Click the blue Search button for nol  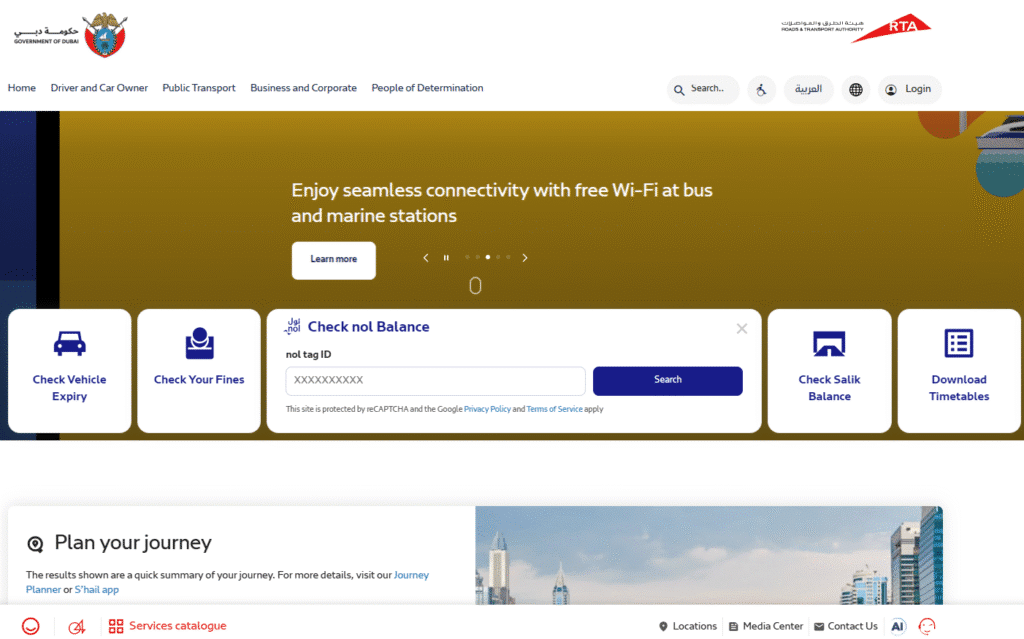coord(667,380)
